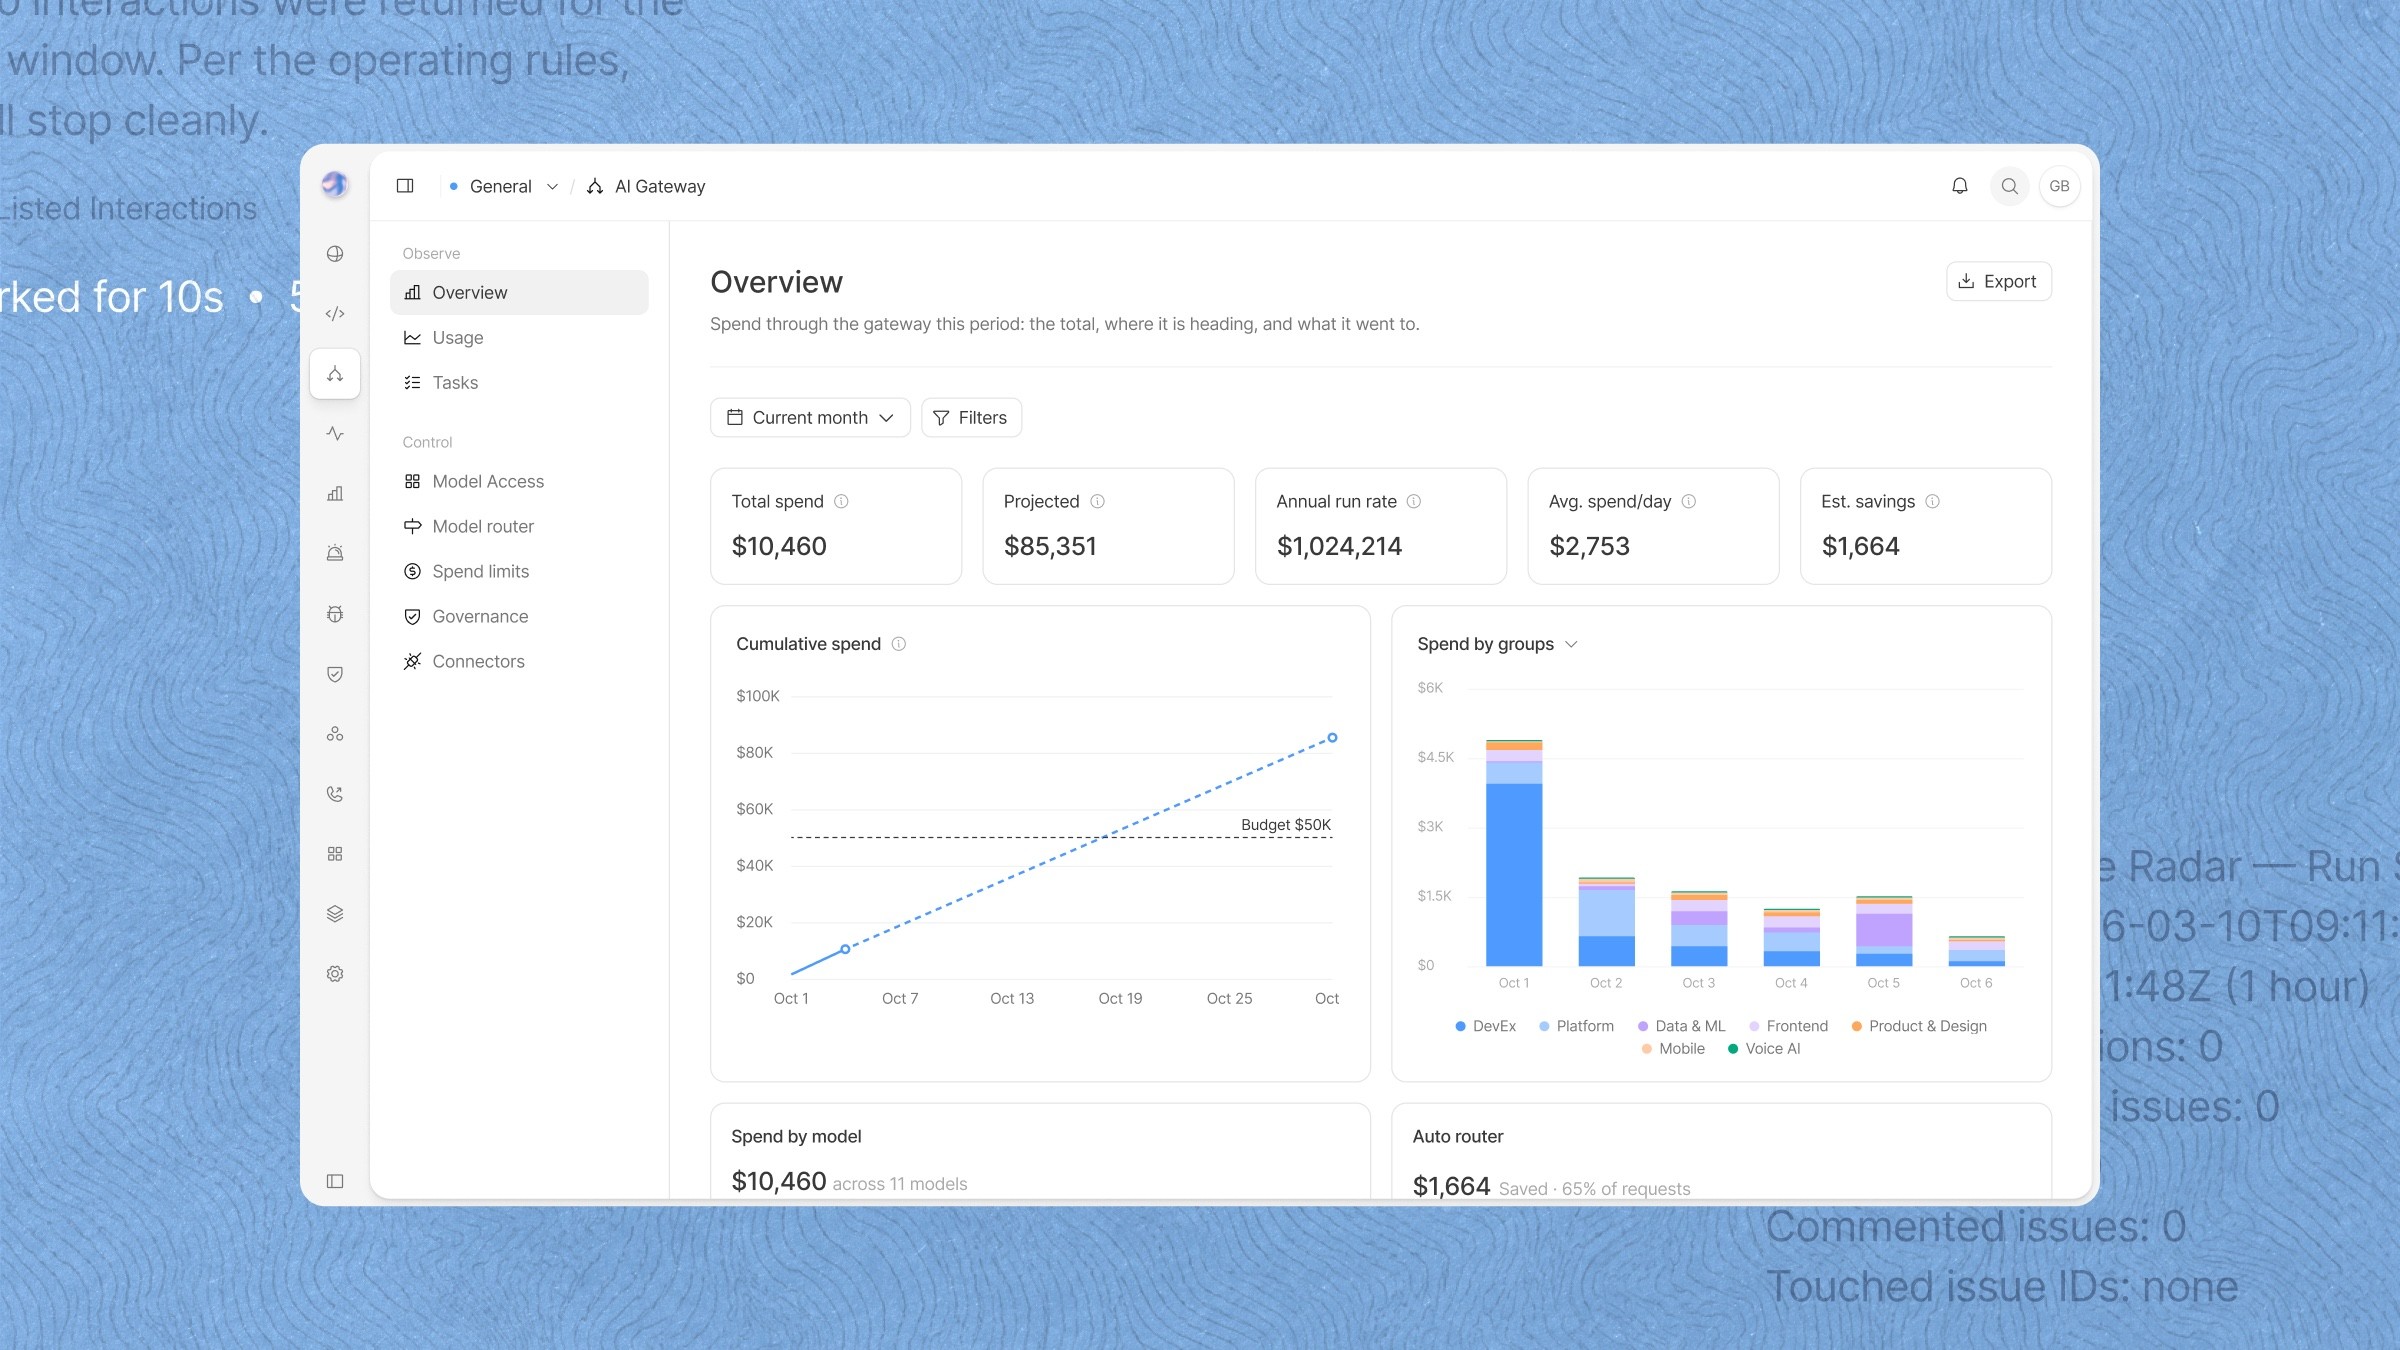
Task: Expand the Spend by groups dropdown
Action: (1497, 644)
